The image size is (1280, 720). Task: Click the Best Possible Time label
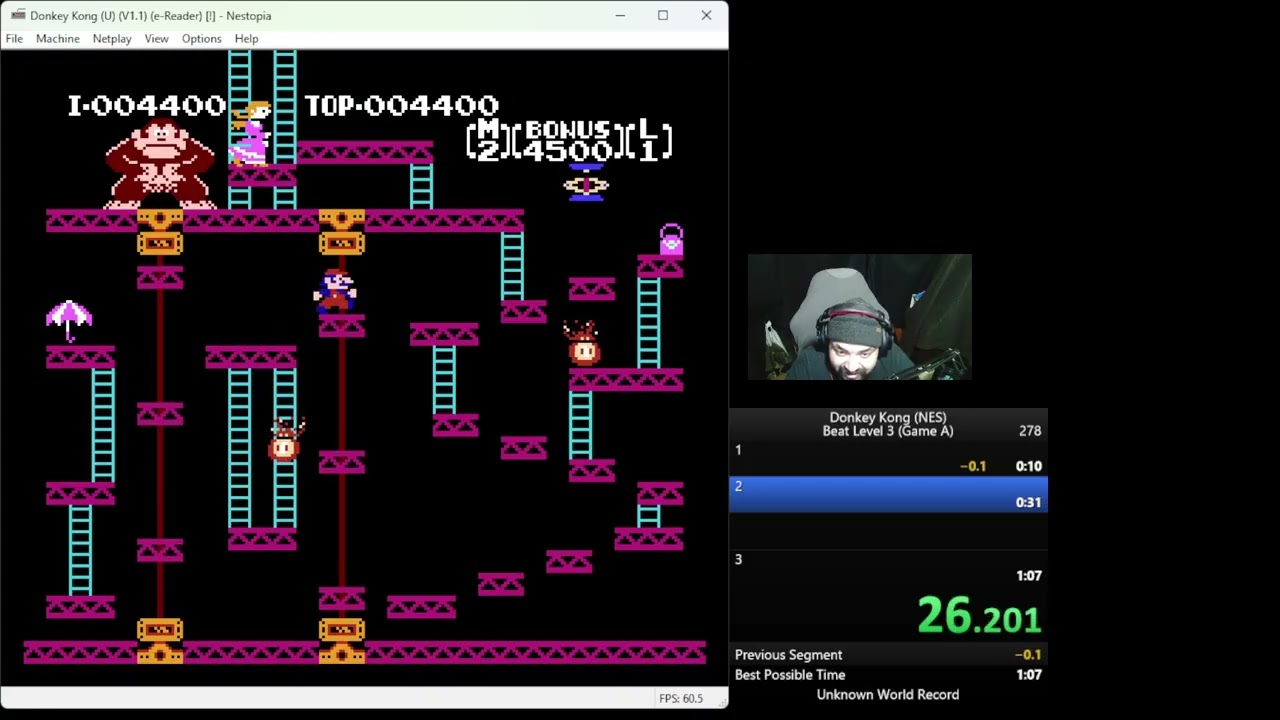coord(790,675)
